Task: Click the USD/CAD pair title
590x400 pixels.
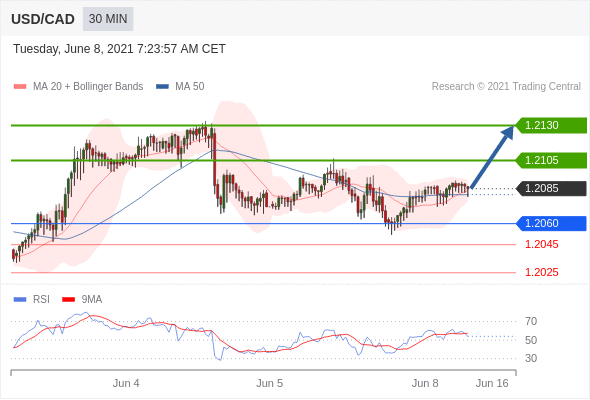Action: coord(43,19)
